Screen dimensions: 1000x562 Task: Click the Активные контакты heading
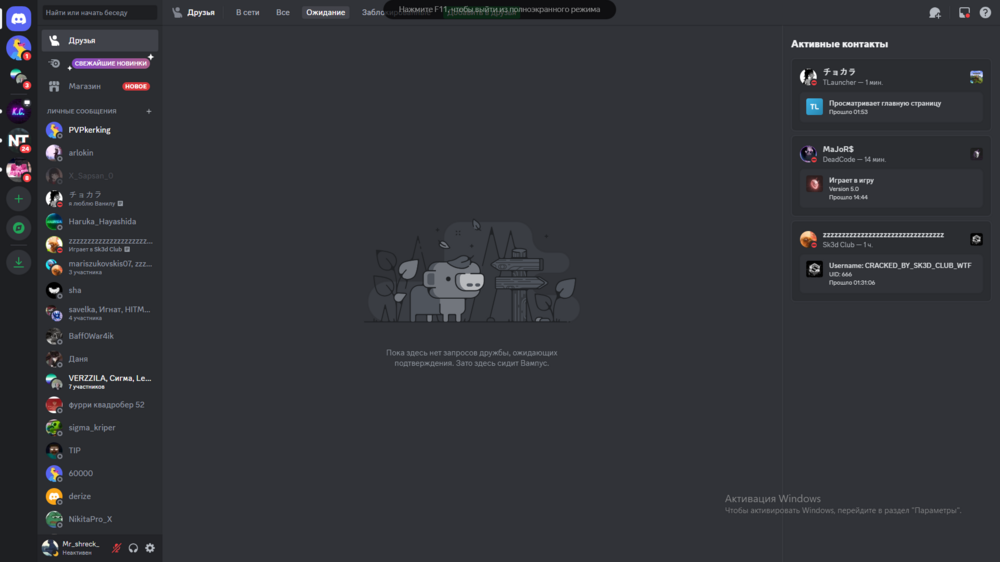click(x=839, y=44)
